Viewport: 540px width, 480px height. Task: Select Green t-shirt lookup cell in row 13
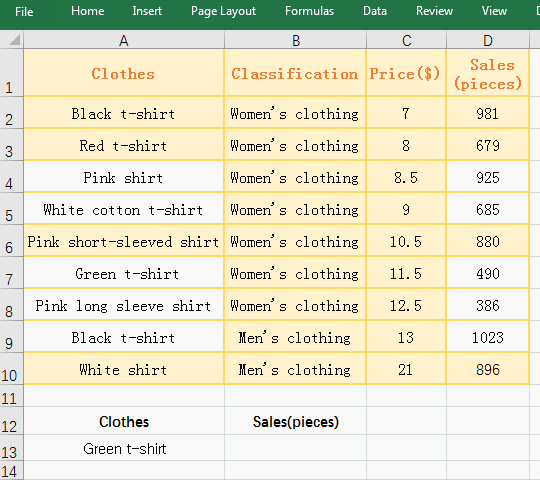pyautogui.click(x=124, y=448)
